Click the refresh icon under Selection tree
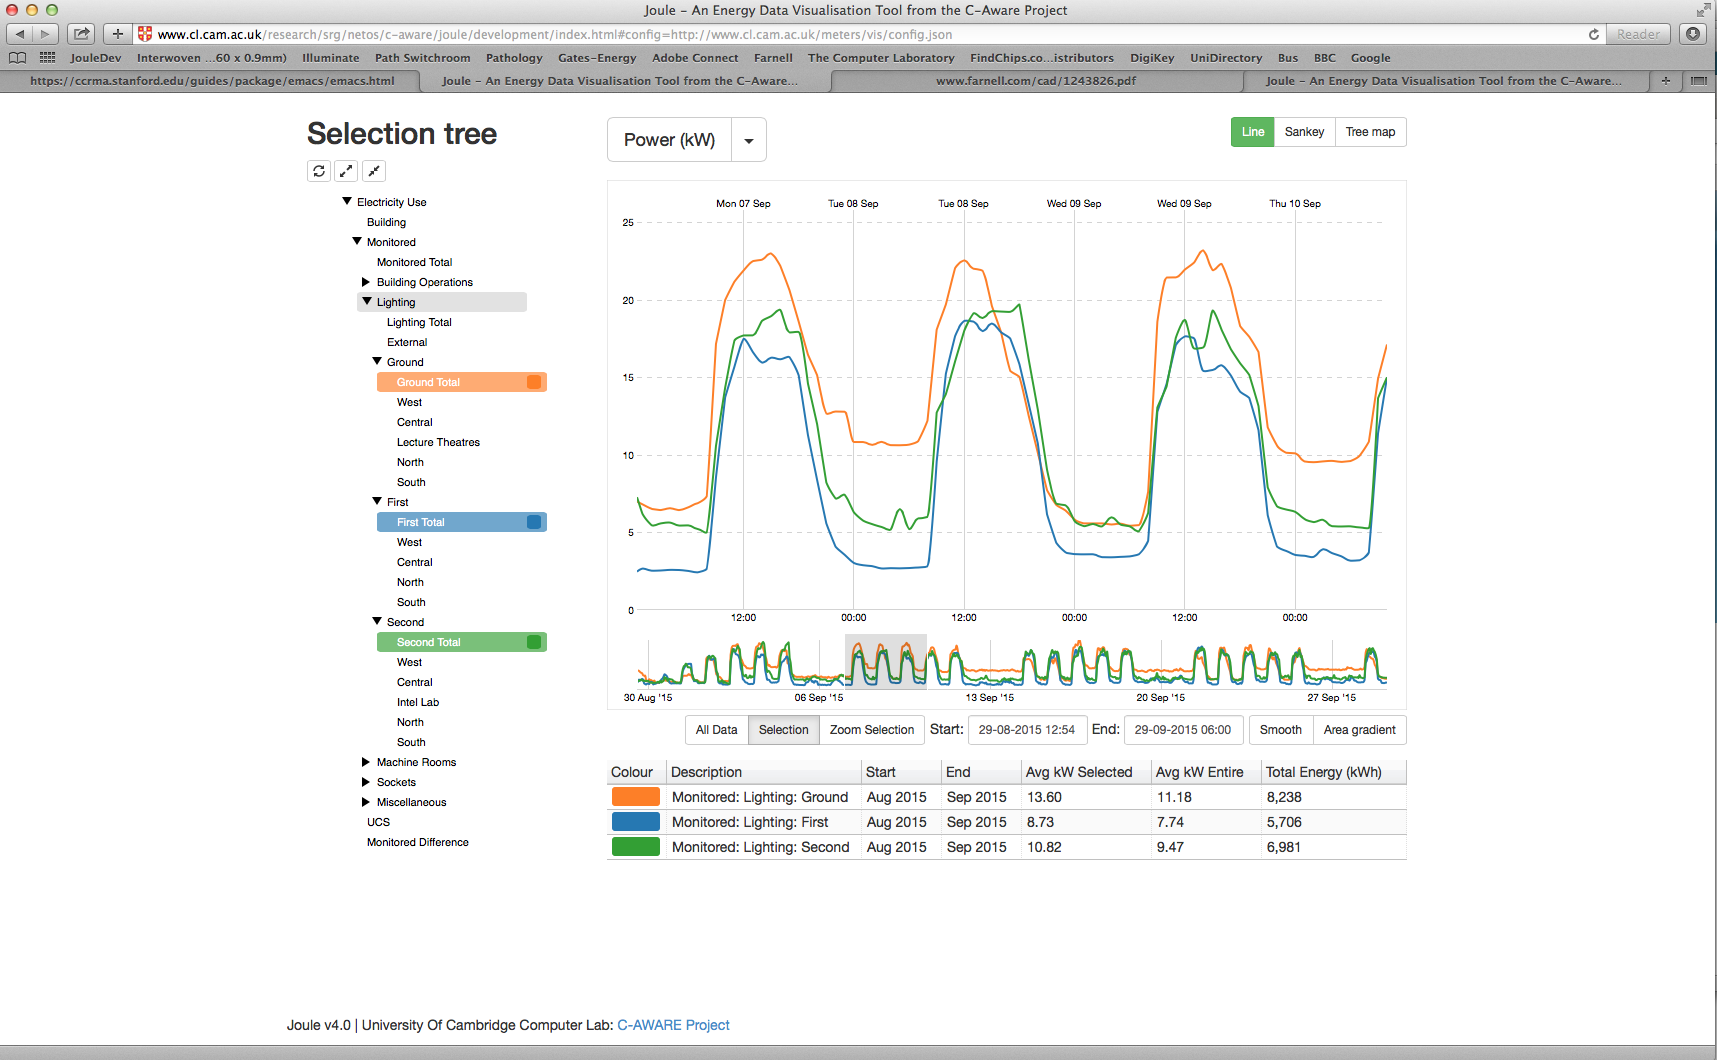 (319, 171)
